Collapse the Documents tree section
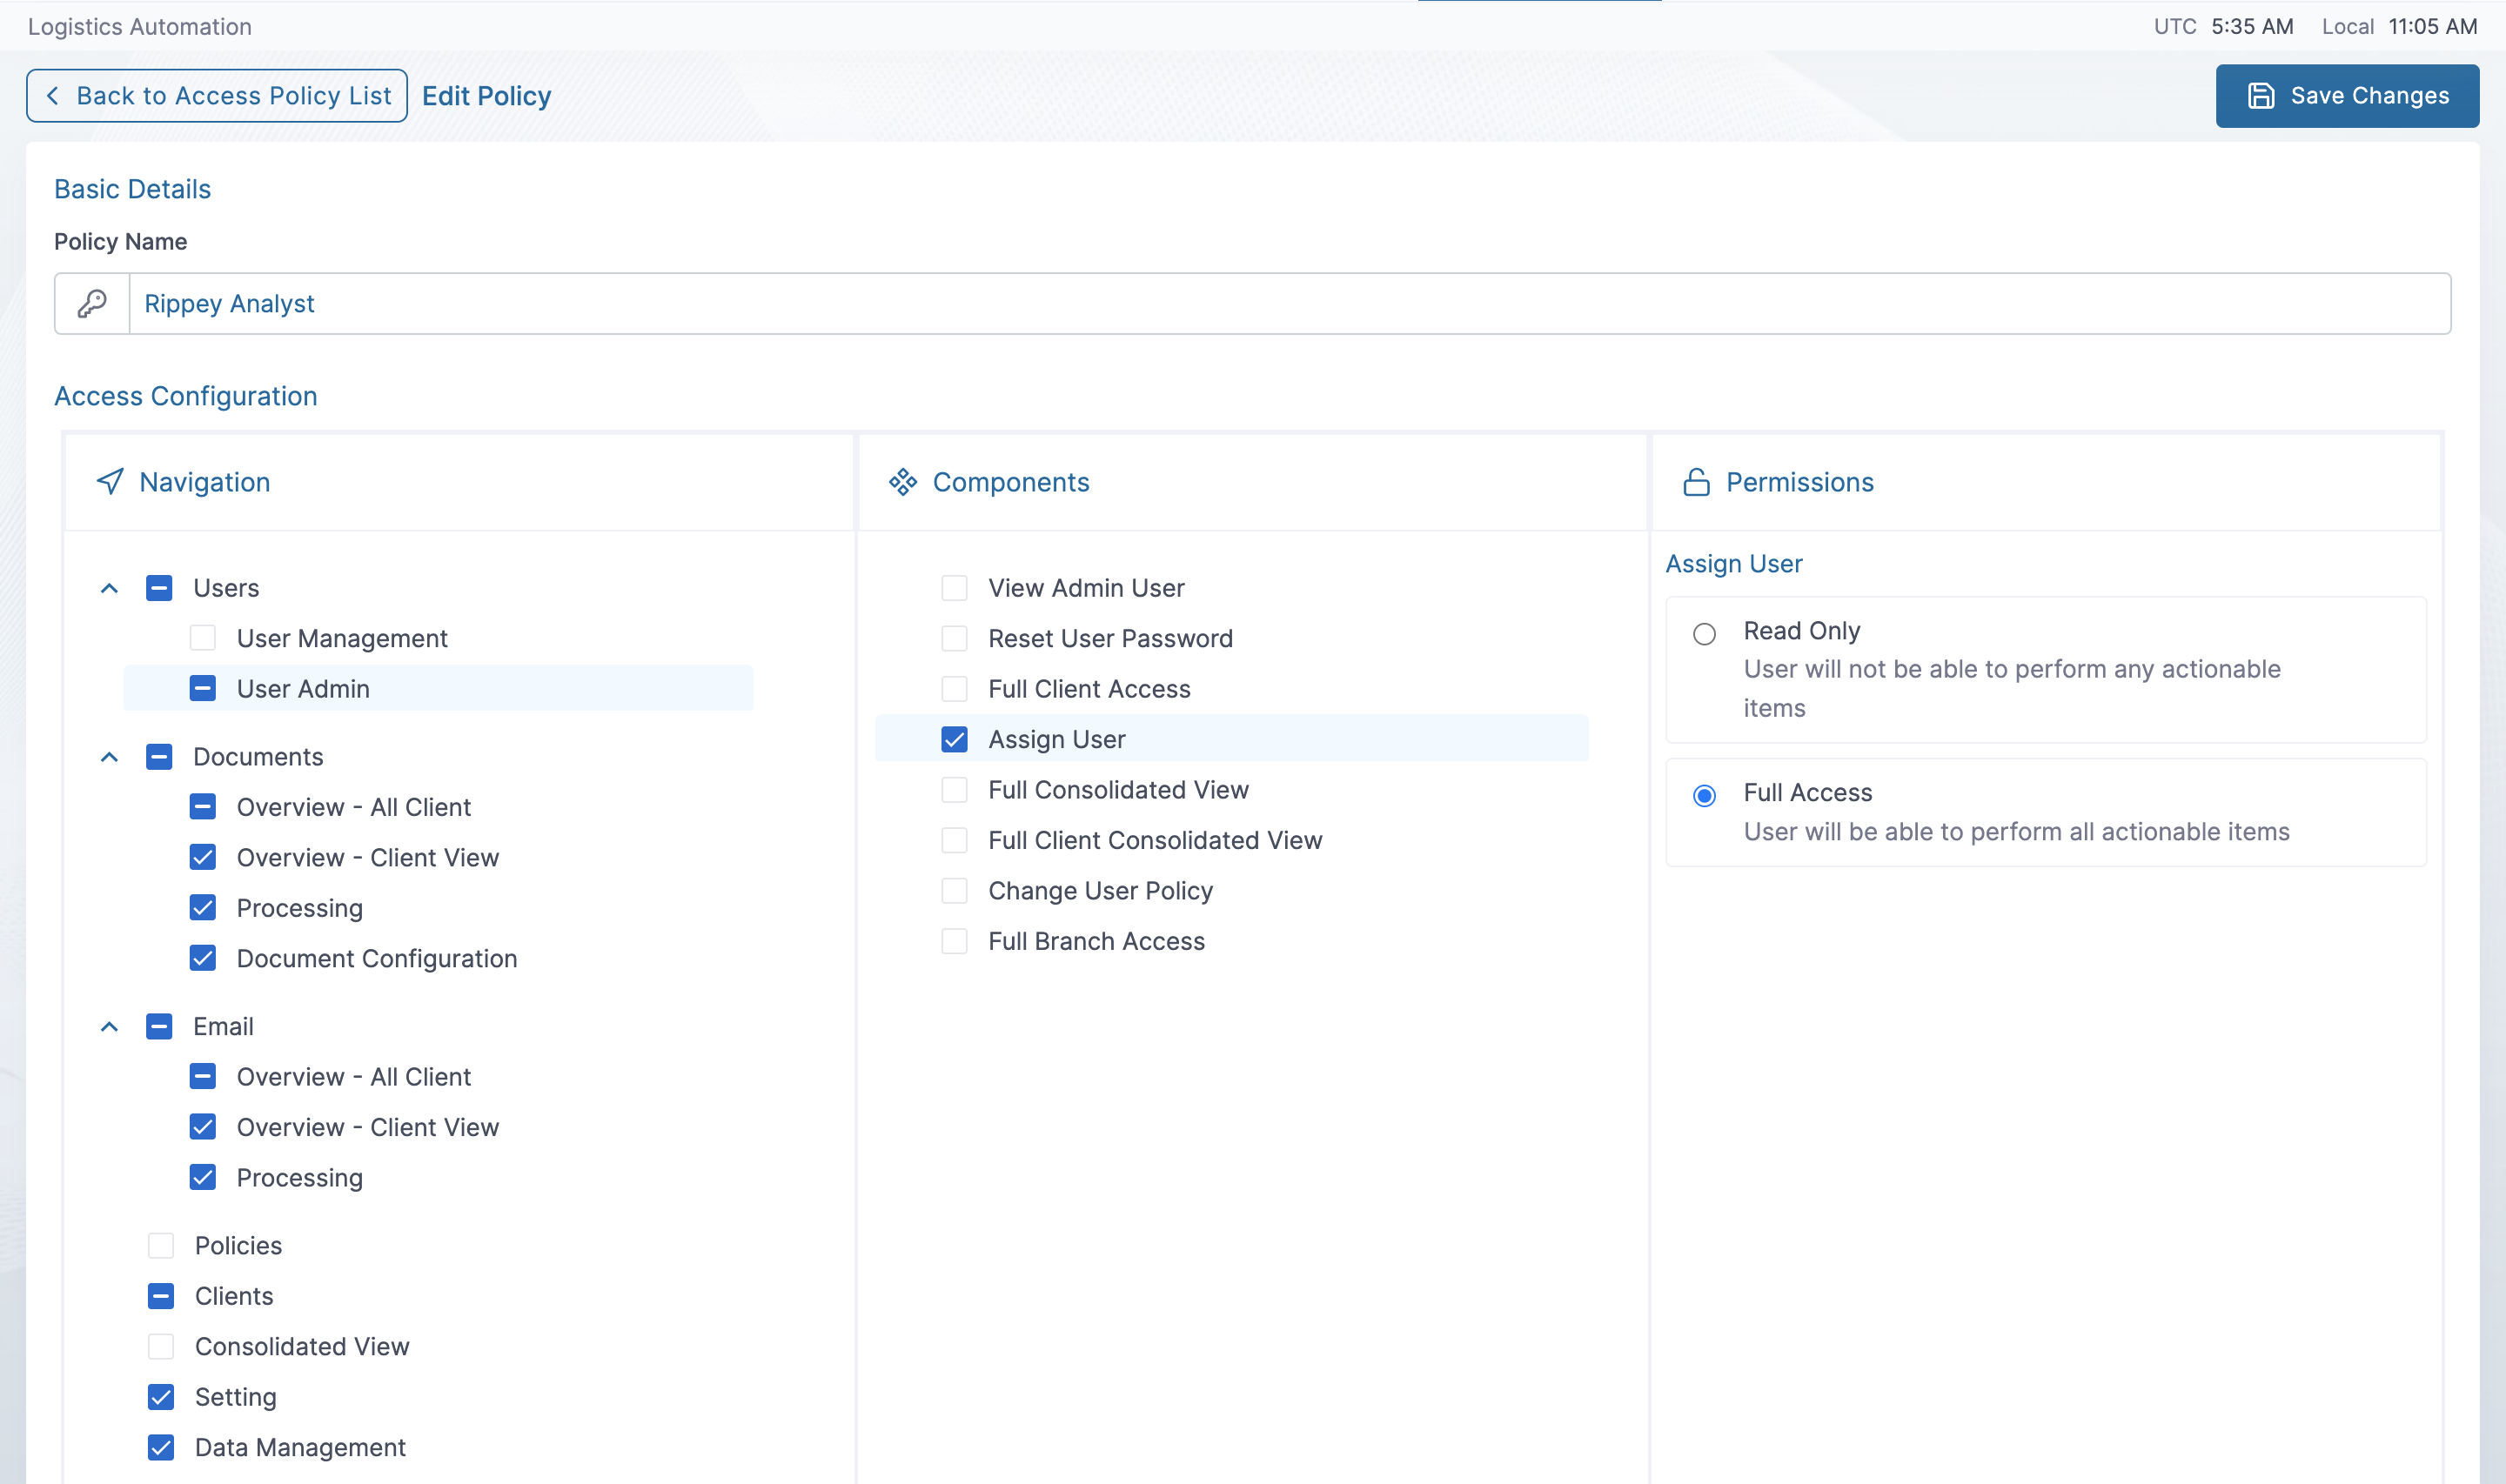The width and height of the screenshot is (2506, 1484). coord(110,757)
